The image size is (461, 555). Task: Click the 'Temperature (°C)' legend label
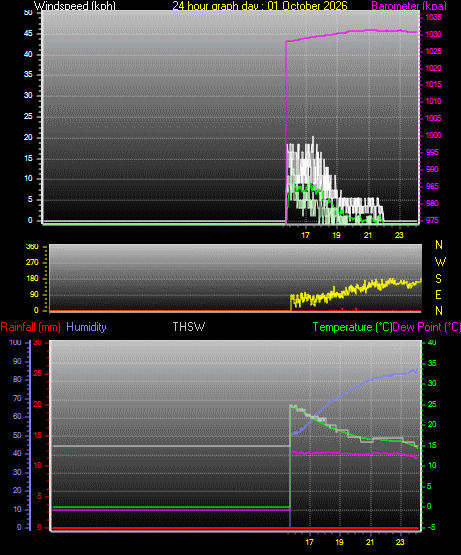point(352,327)
